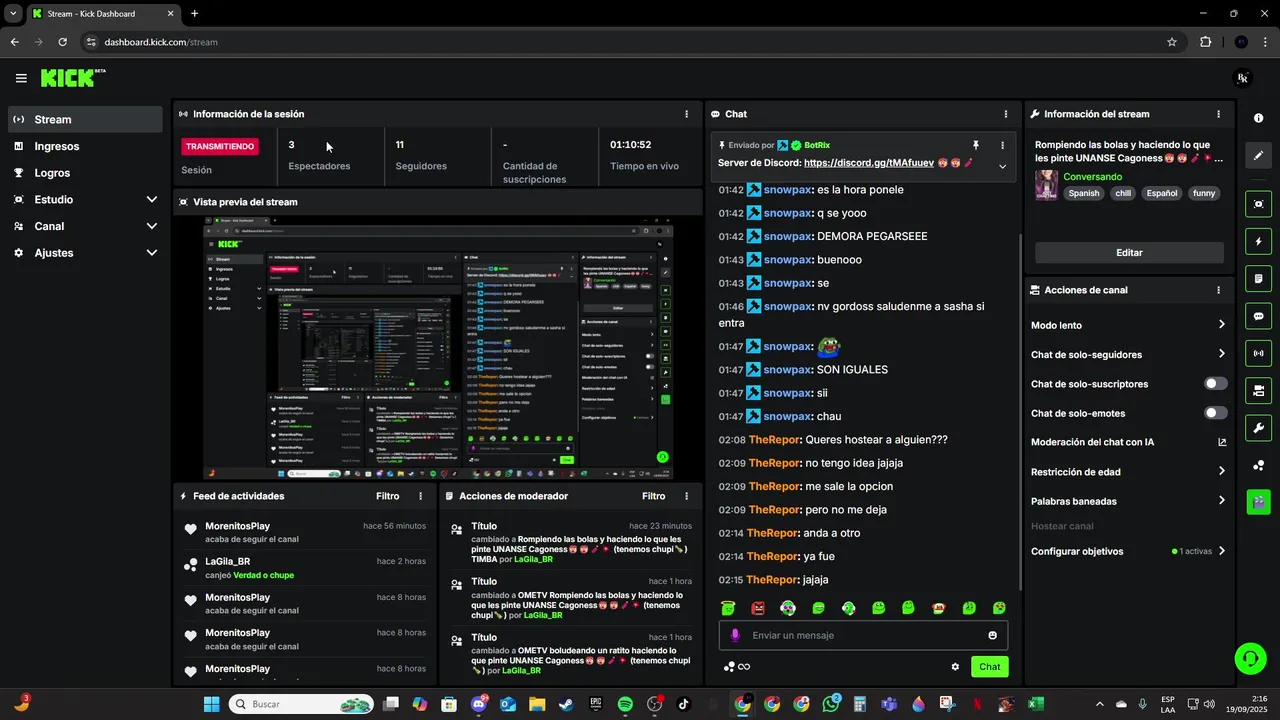This screenshot has width=1280, height=720.
Task: Click the camera panel icon in right sidebar
Action: point(1258,390)
